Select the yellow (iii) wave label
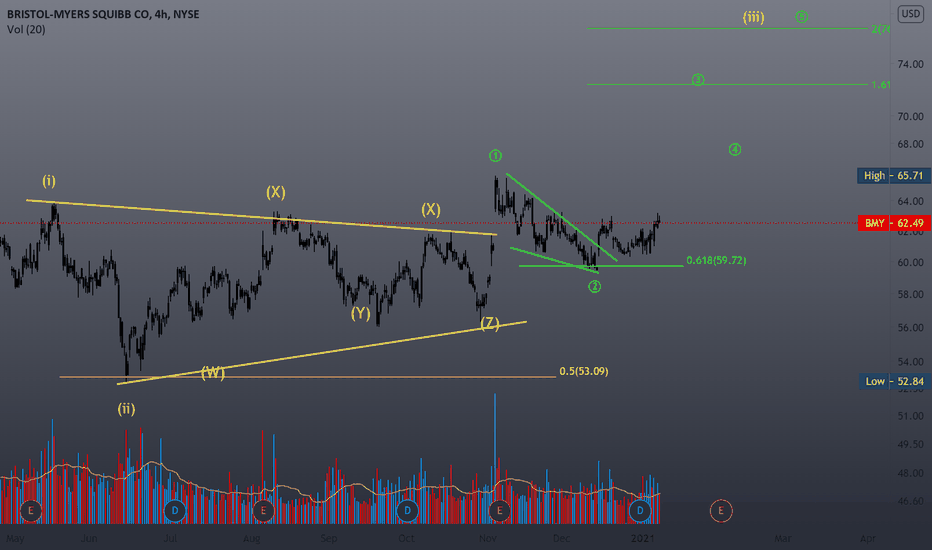 [754, 17]
